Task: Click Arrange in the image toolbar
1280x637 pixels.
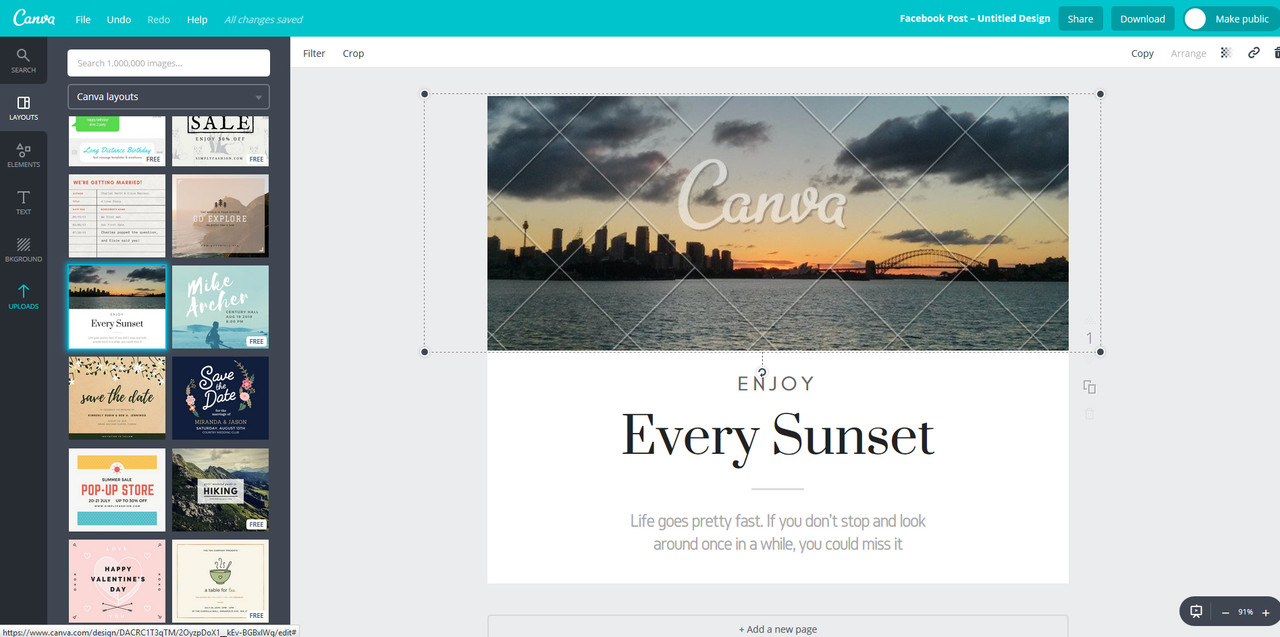Action: [x=1188, y=53]
